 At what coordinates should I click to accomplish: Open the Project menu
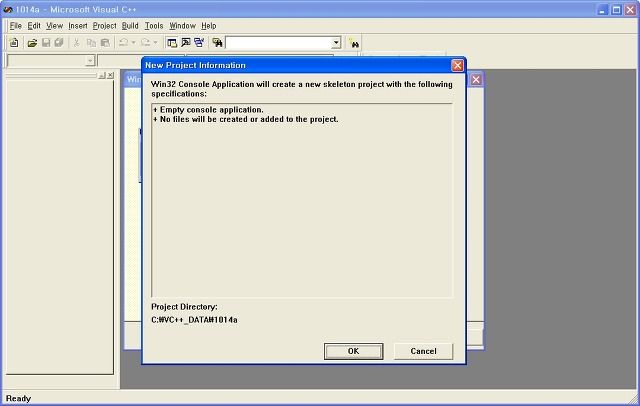(x=104, y=26)
